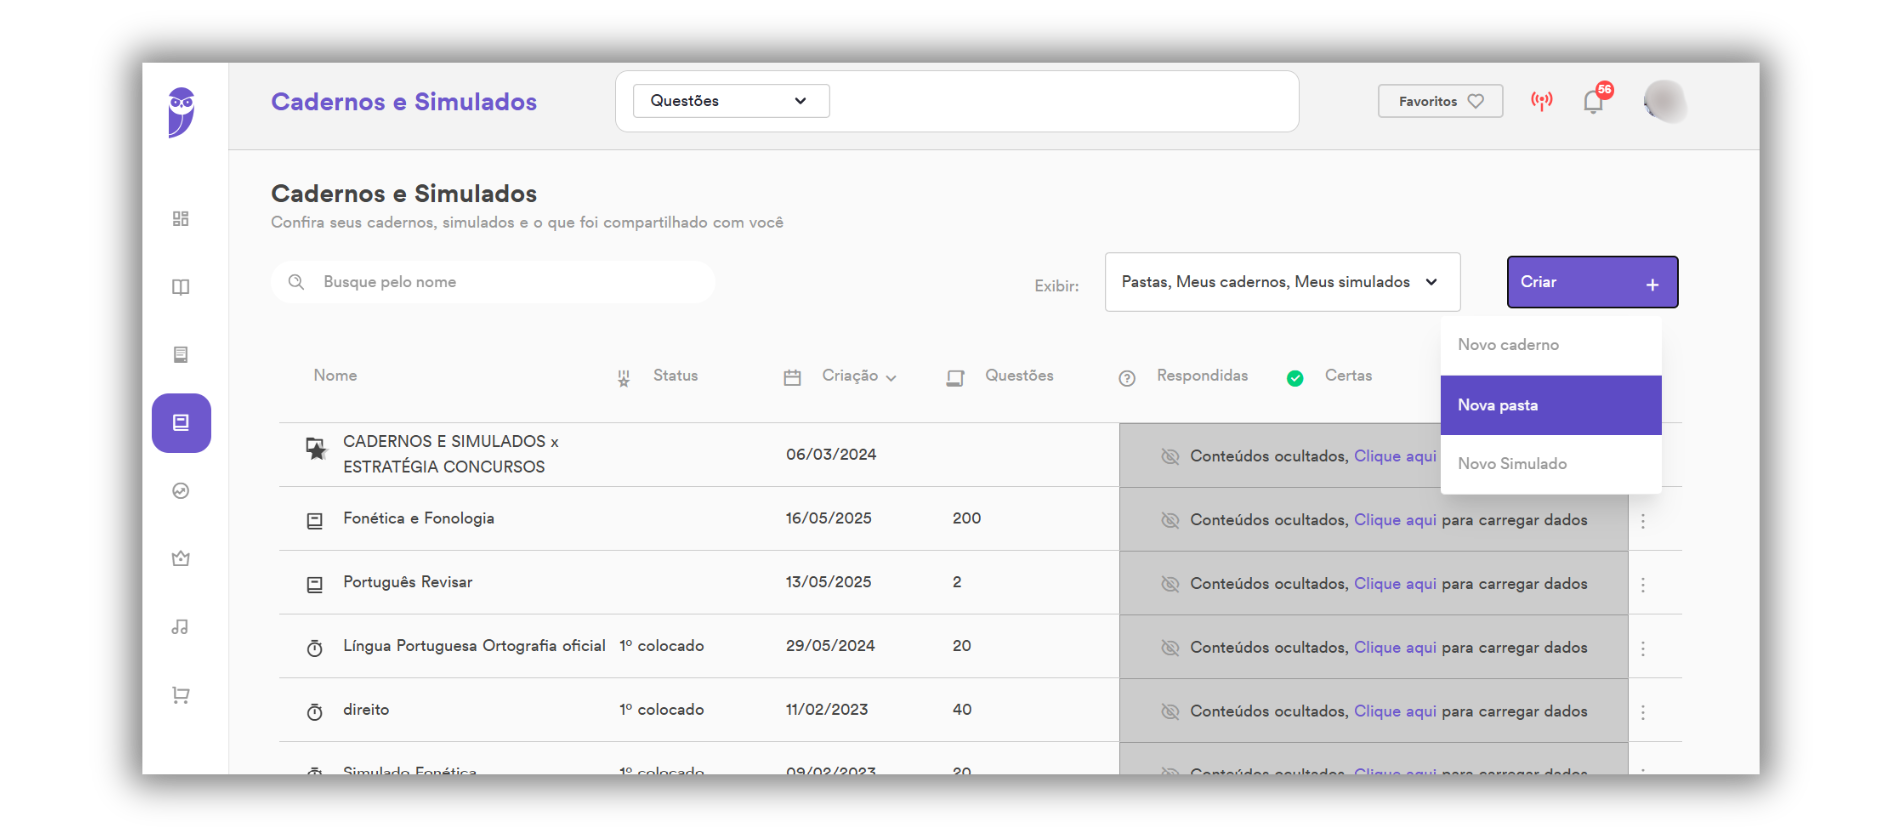Viewport: 1902px width, 837px height.
Task: Open notifications bell with 56 badge
Action: pos(1594,101)
